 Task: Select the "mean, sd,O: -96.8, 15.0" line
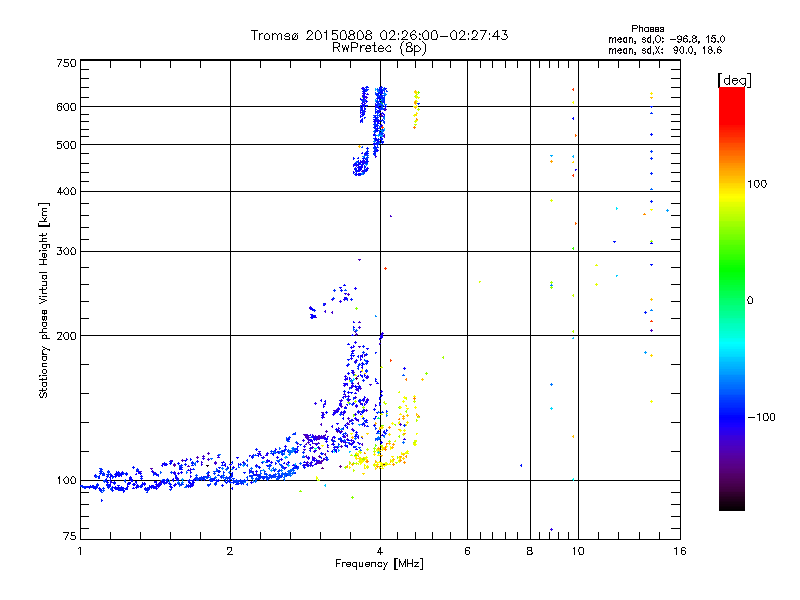pyautogui.click(x=666, y=39)
